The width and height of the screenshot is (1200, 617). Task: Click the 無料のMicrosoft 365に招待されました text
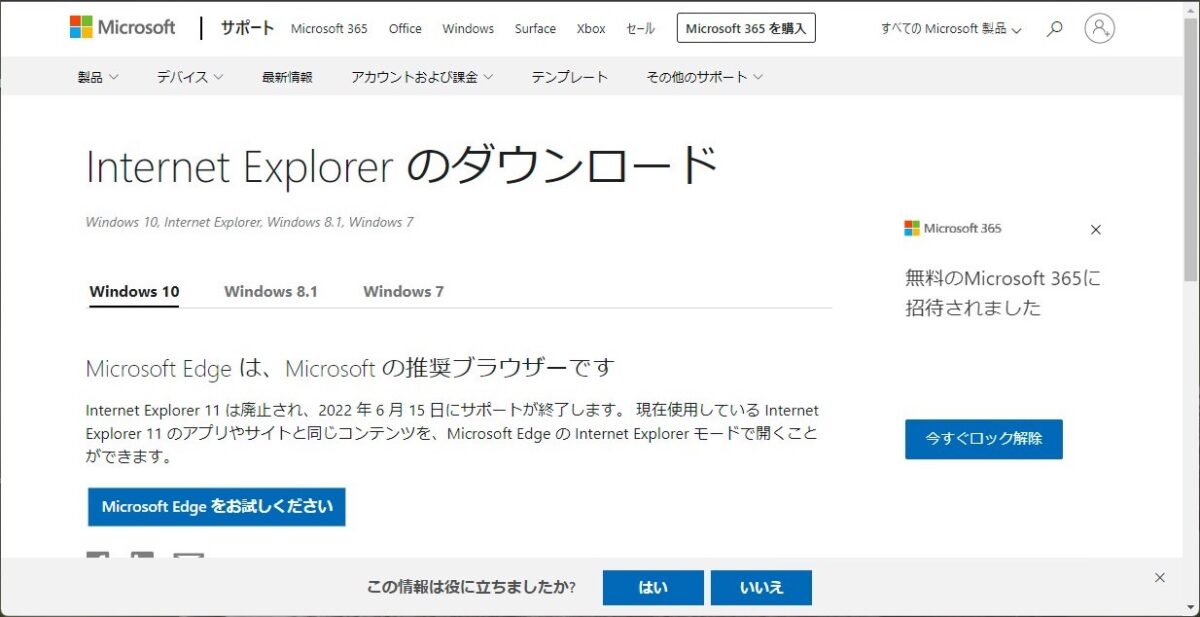click(x=1003, y=293)
